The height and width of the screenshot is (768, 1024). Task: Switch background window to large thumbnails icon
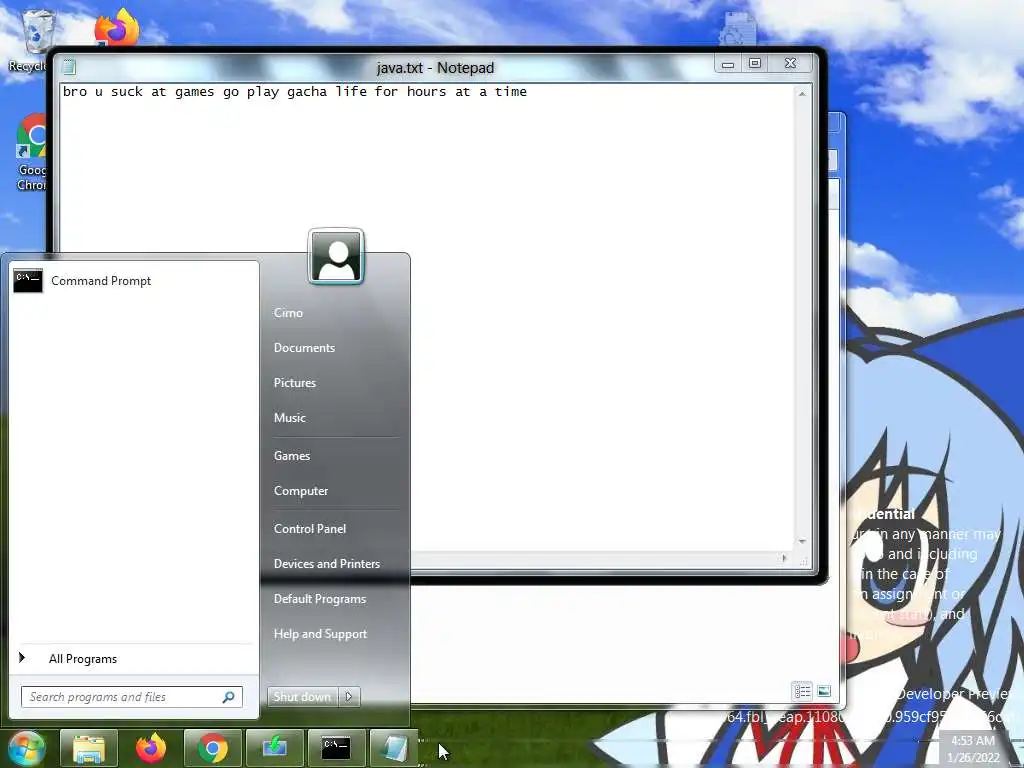(x=824, y=690)
